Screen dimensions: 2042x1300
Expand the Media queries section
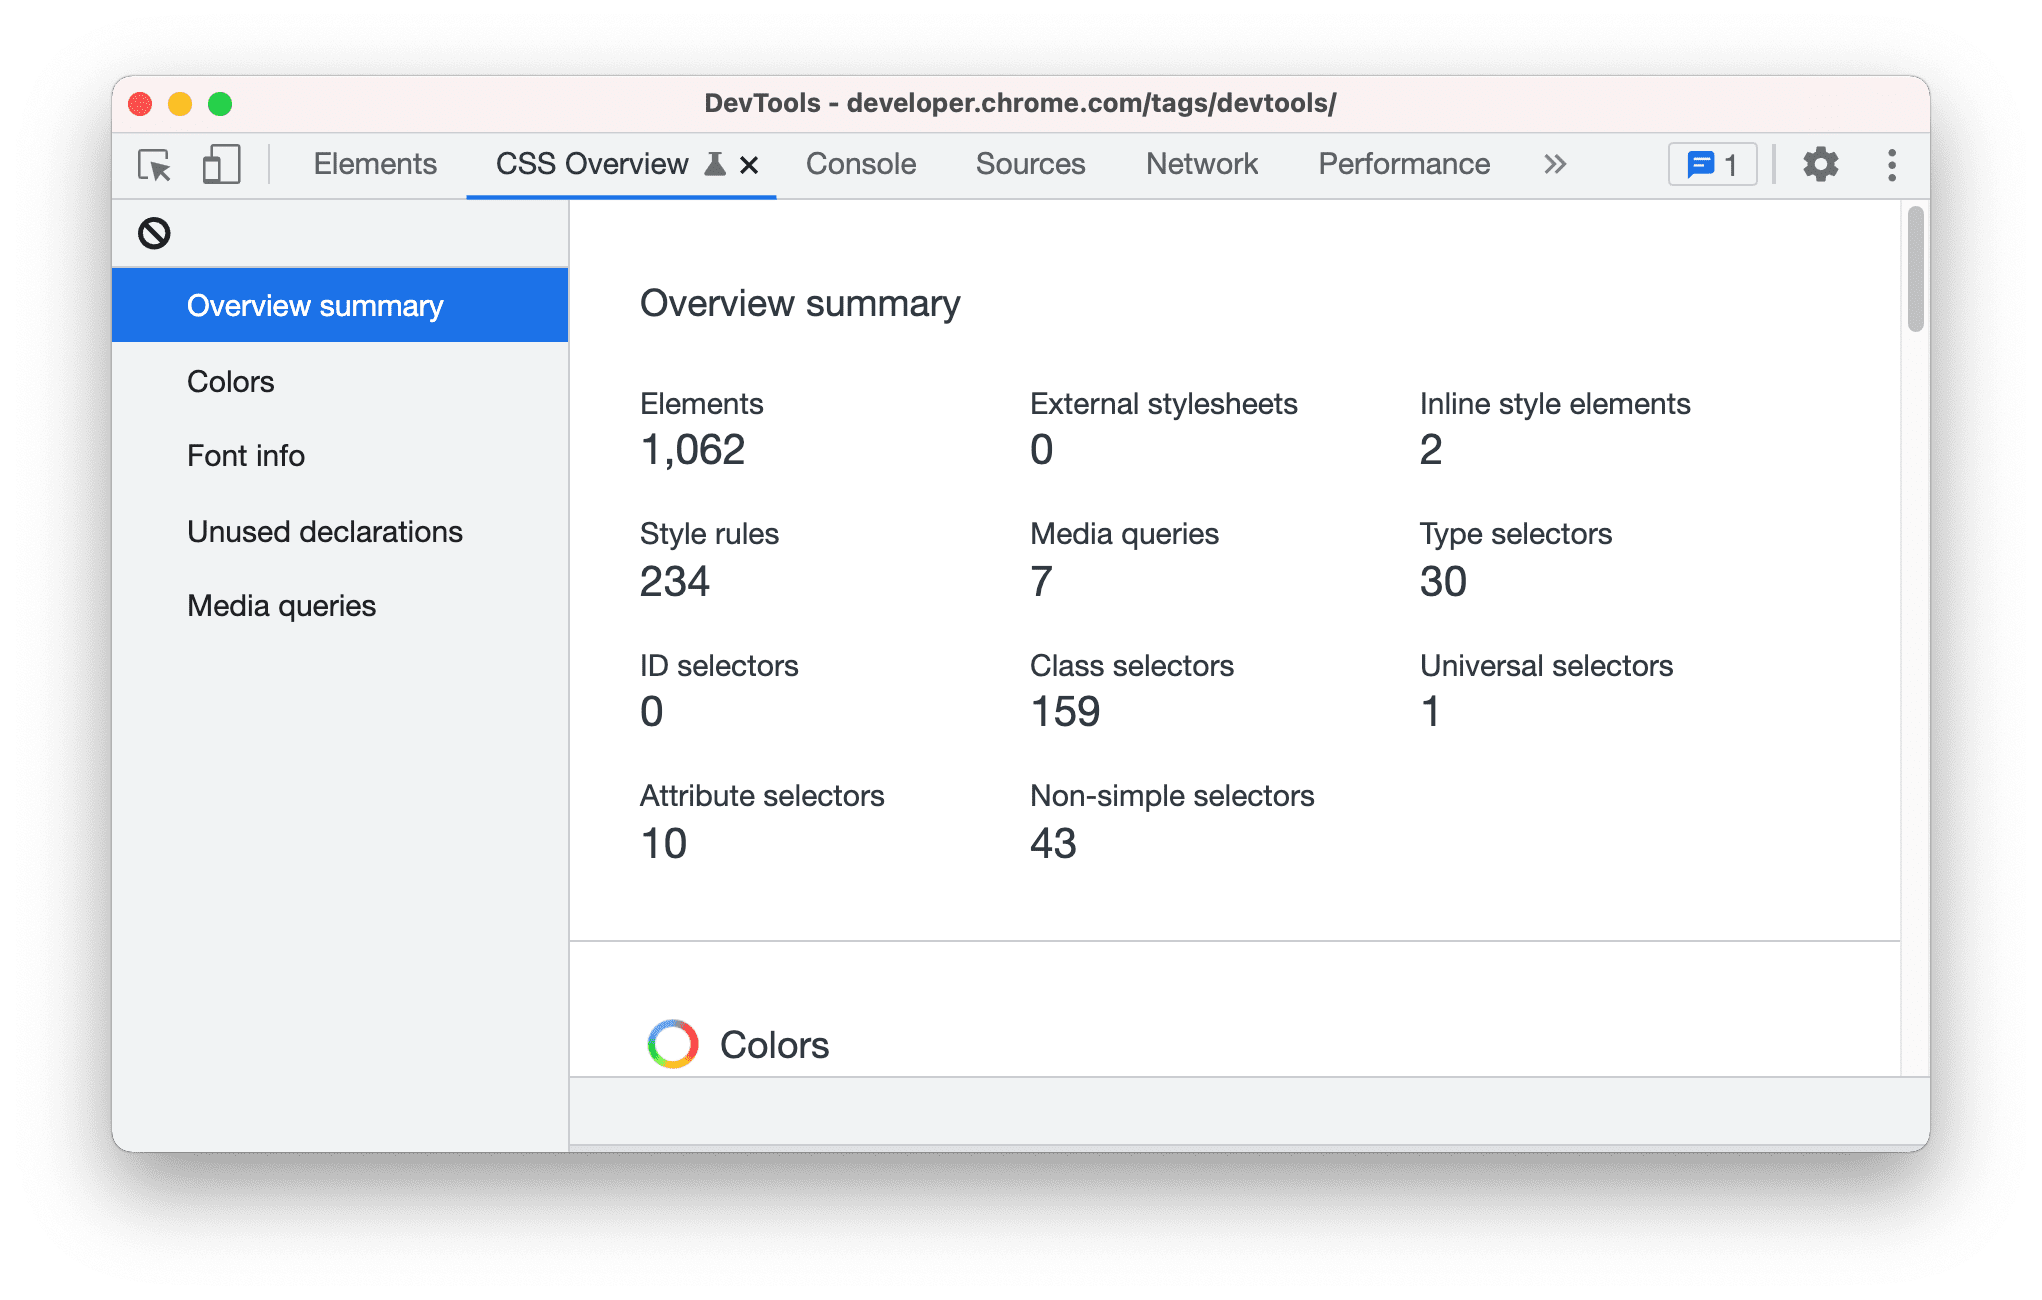pyautogui.click(x=281, y=605)
